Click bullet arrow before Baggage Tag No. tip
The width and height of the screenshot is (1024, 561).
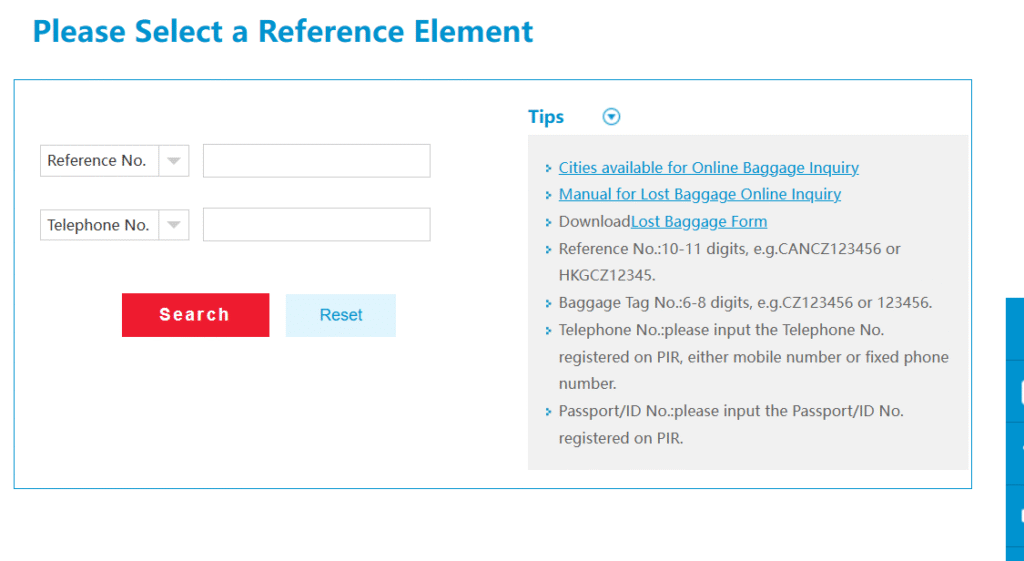pyautogui.click(x=548, y=304)
